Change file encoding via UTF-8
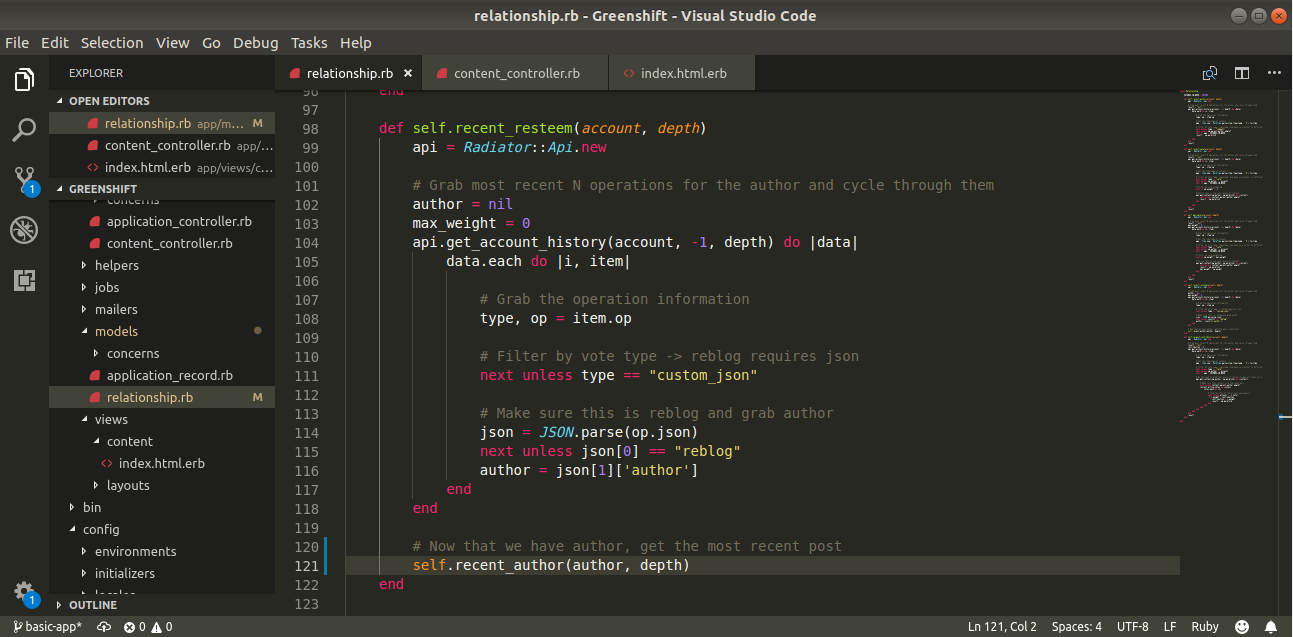The height and width of the screenshot is (637, 1293). tap(1132, 626)
